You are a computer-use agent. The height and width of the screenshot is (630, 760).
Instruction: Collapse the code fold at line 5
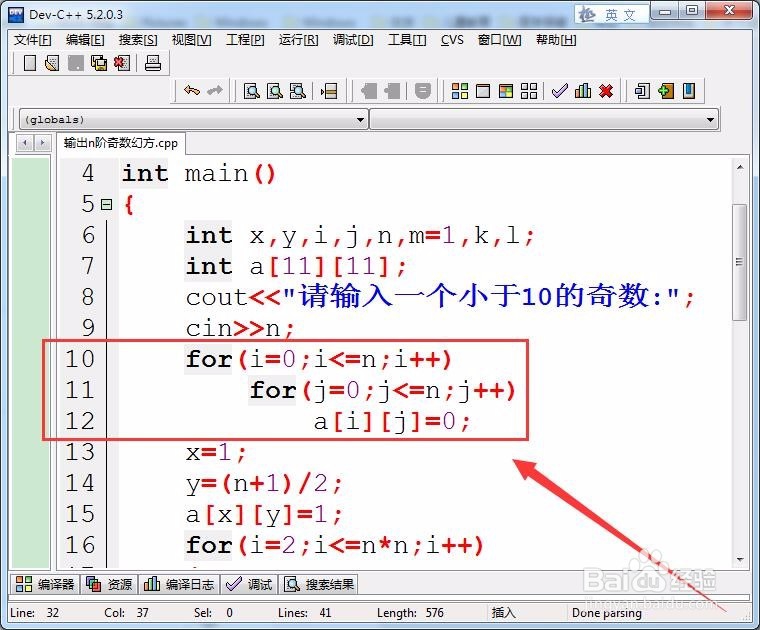click(107, 205)
